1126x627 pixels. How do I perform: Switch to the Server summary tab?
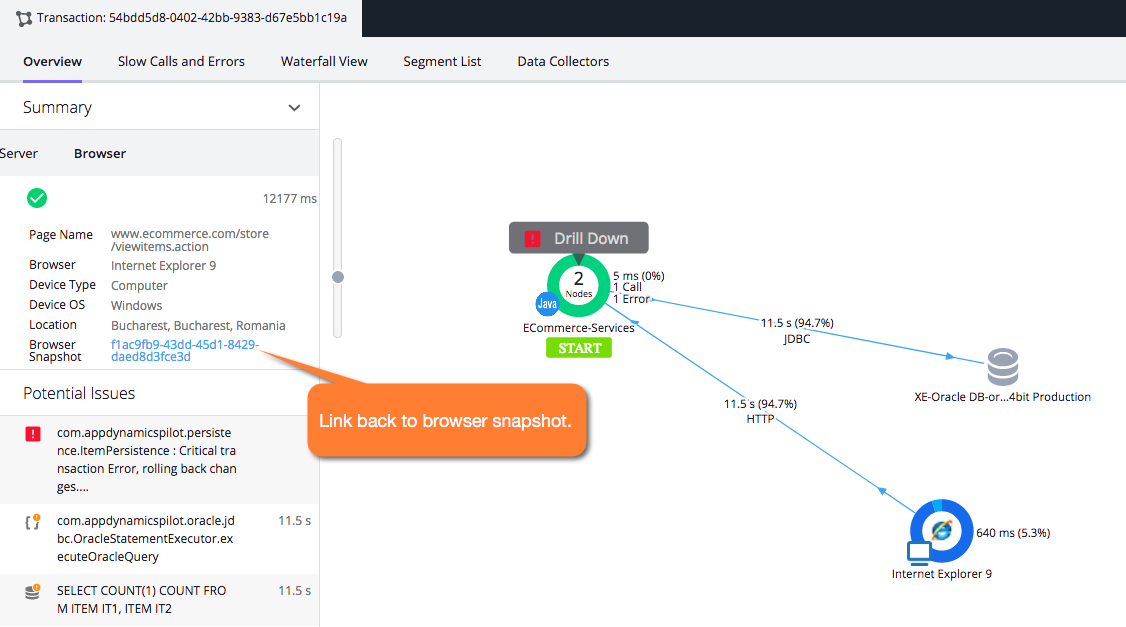point(19,154)
